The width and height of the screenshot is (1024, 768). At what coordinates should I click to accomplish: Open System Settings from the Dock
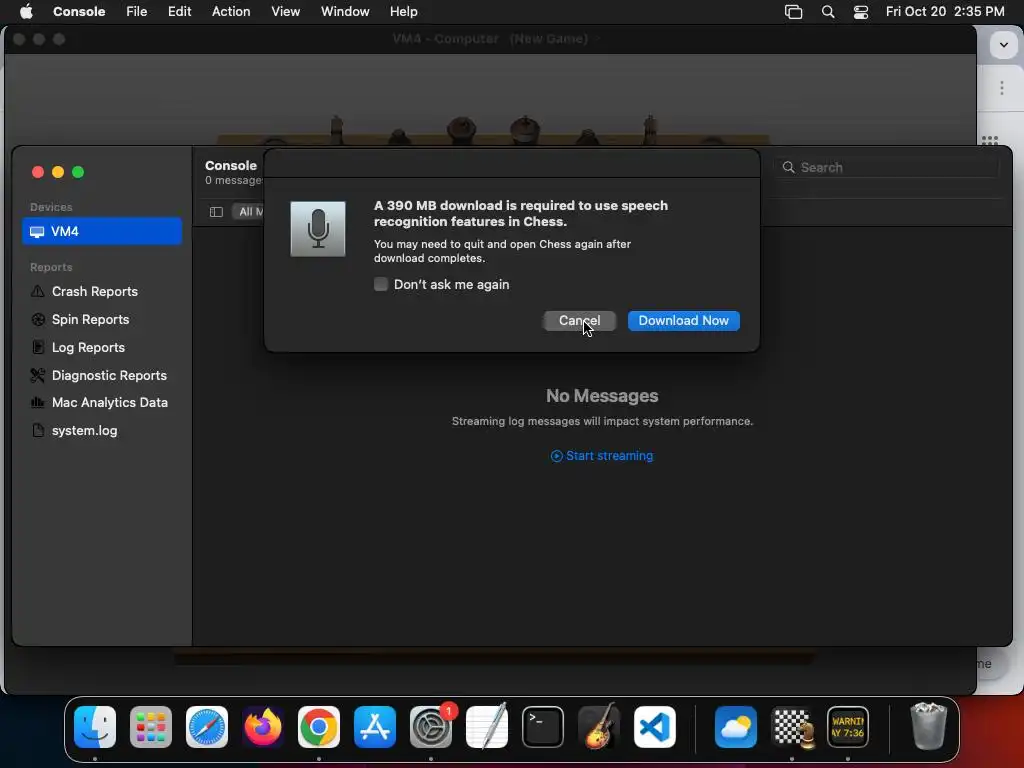pos(431,727)
